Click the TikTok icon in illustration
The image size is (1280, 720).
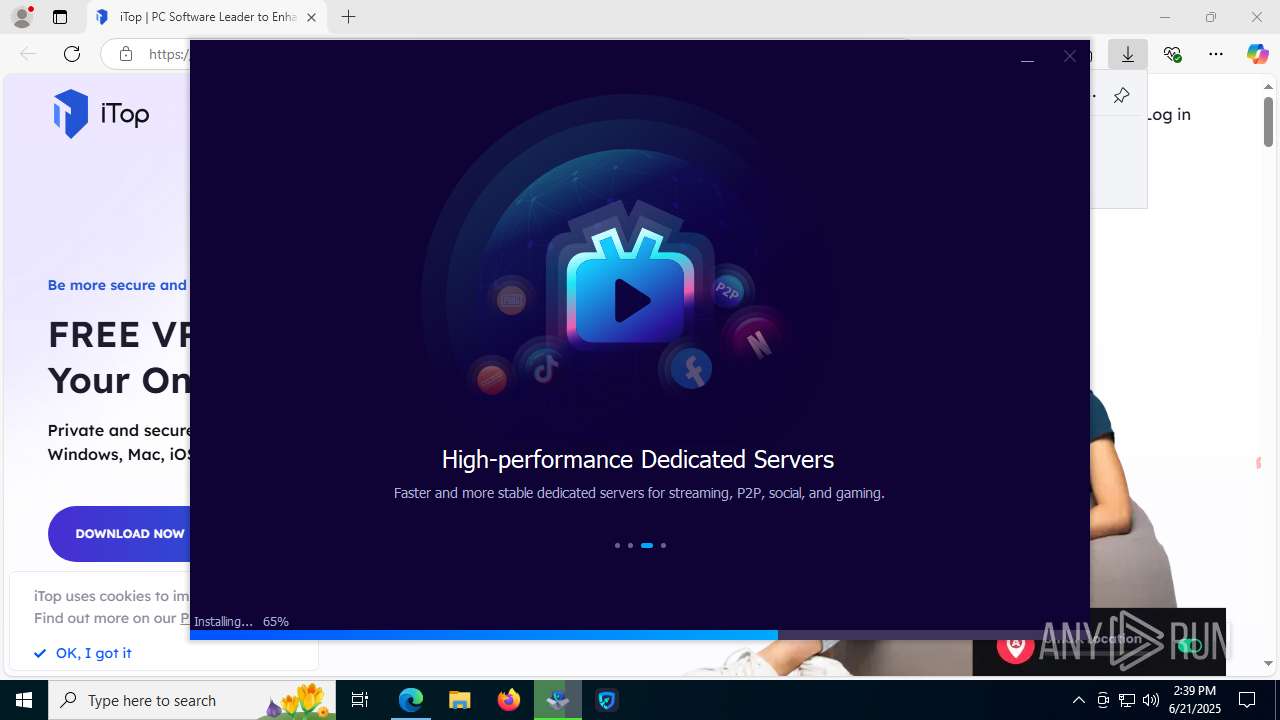[545, 368]
